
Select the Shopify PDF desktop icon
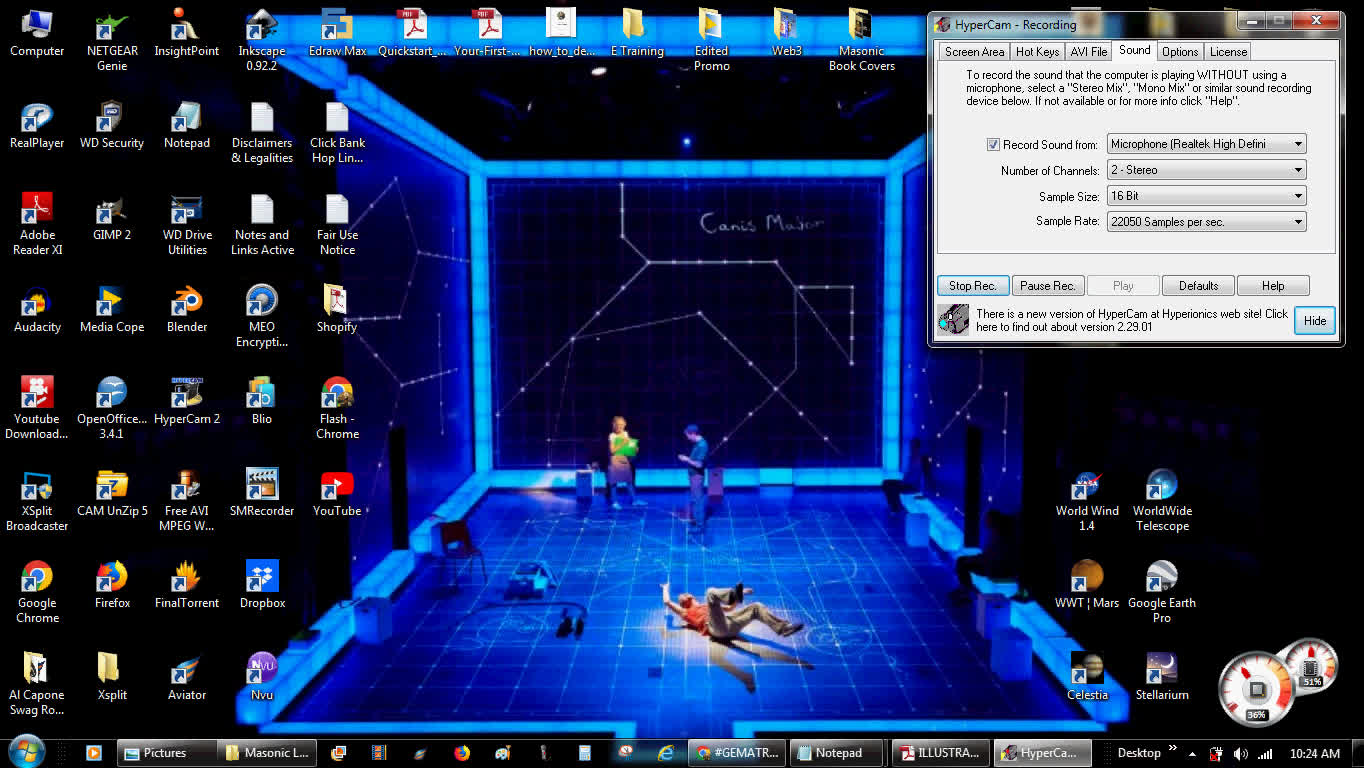click(337, 309)
